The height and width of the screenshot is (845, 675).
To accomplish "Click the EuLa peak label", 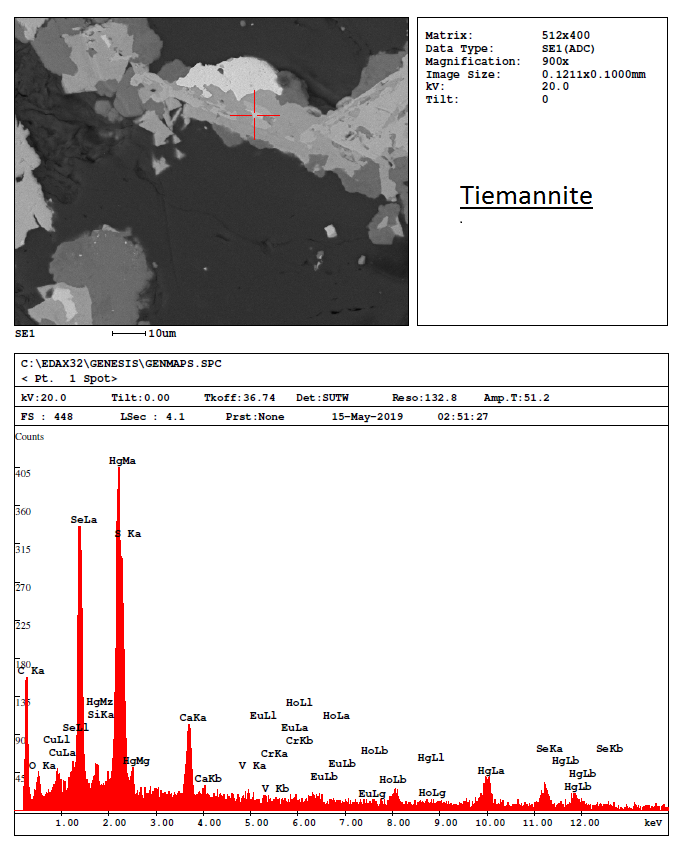I will pyautogui.click(x=295, y=728).
